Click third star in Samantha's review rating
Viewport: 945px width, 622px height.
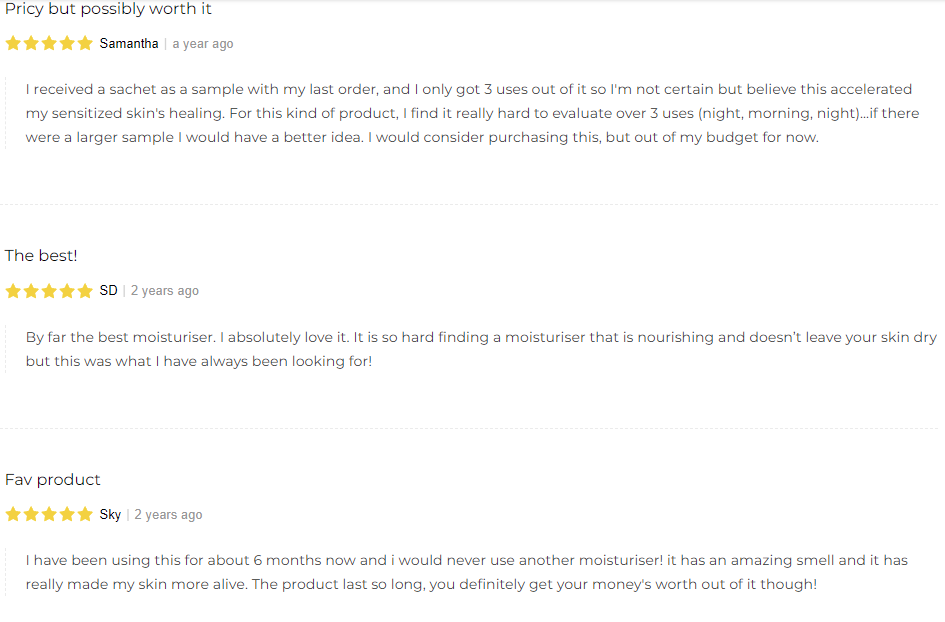point(49,43)
